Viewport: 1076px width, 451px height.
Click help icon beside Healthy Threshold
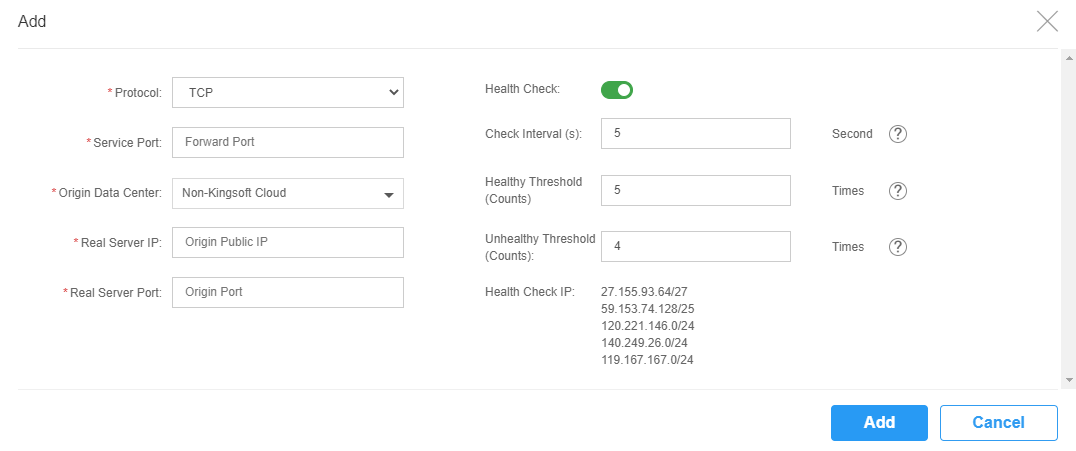coord(898,191)
